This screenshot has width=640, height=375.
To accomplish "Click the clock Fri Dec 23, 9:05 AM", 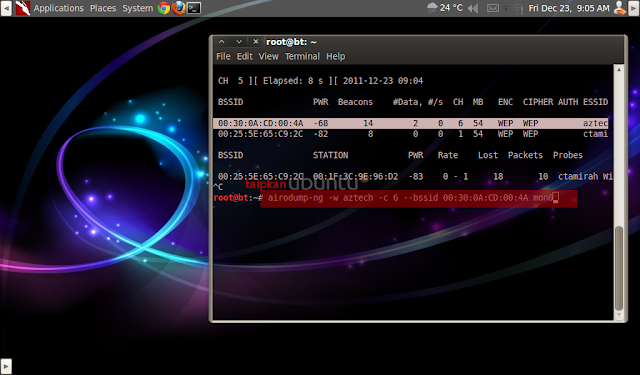I will (x=569, y=8).
